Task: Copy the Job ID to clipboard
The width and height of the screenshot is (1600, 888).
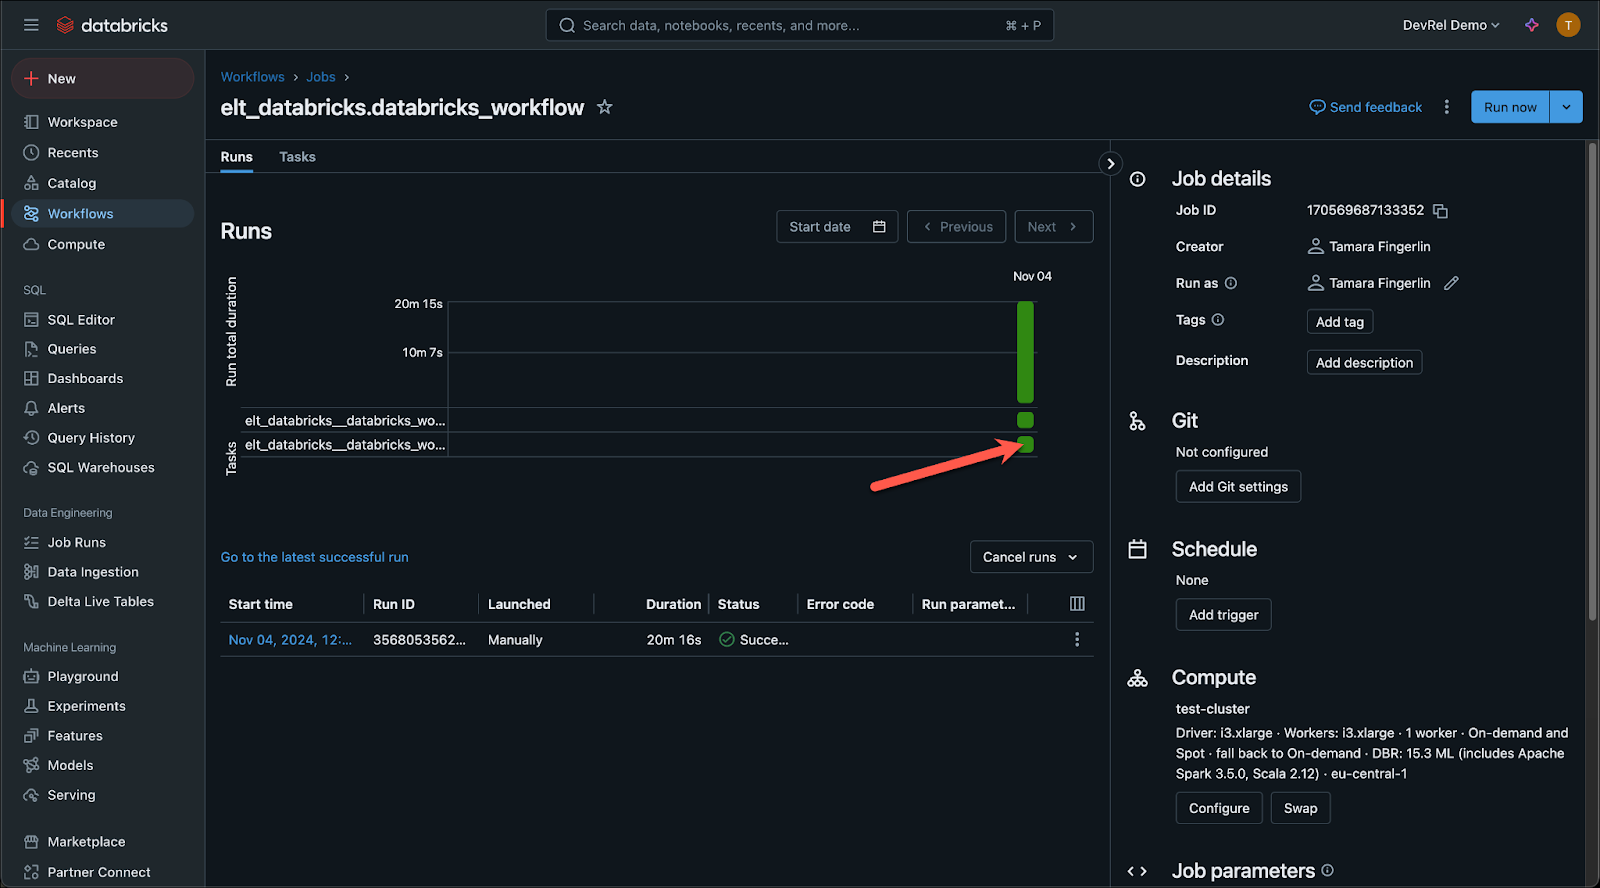Action: click(1440, 211)
